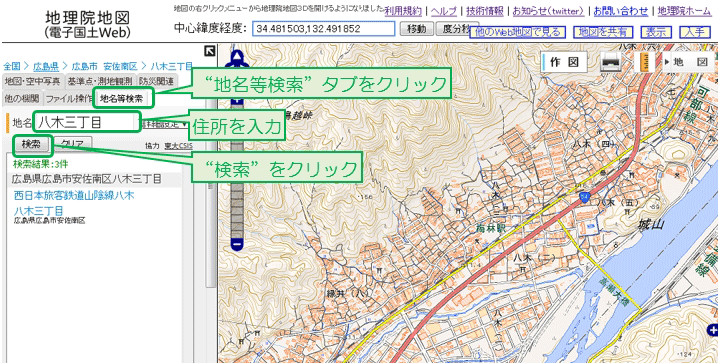Click 他のWeb地図で見る button
The height and width of the screenshot is (363, 718).
(517, 32)
